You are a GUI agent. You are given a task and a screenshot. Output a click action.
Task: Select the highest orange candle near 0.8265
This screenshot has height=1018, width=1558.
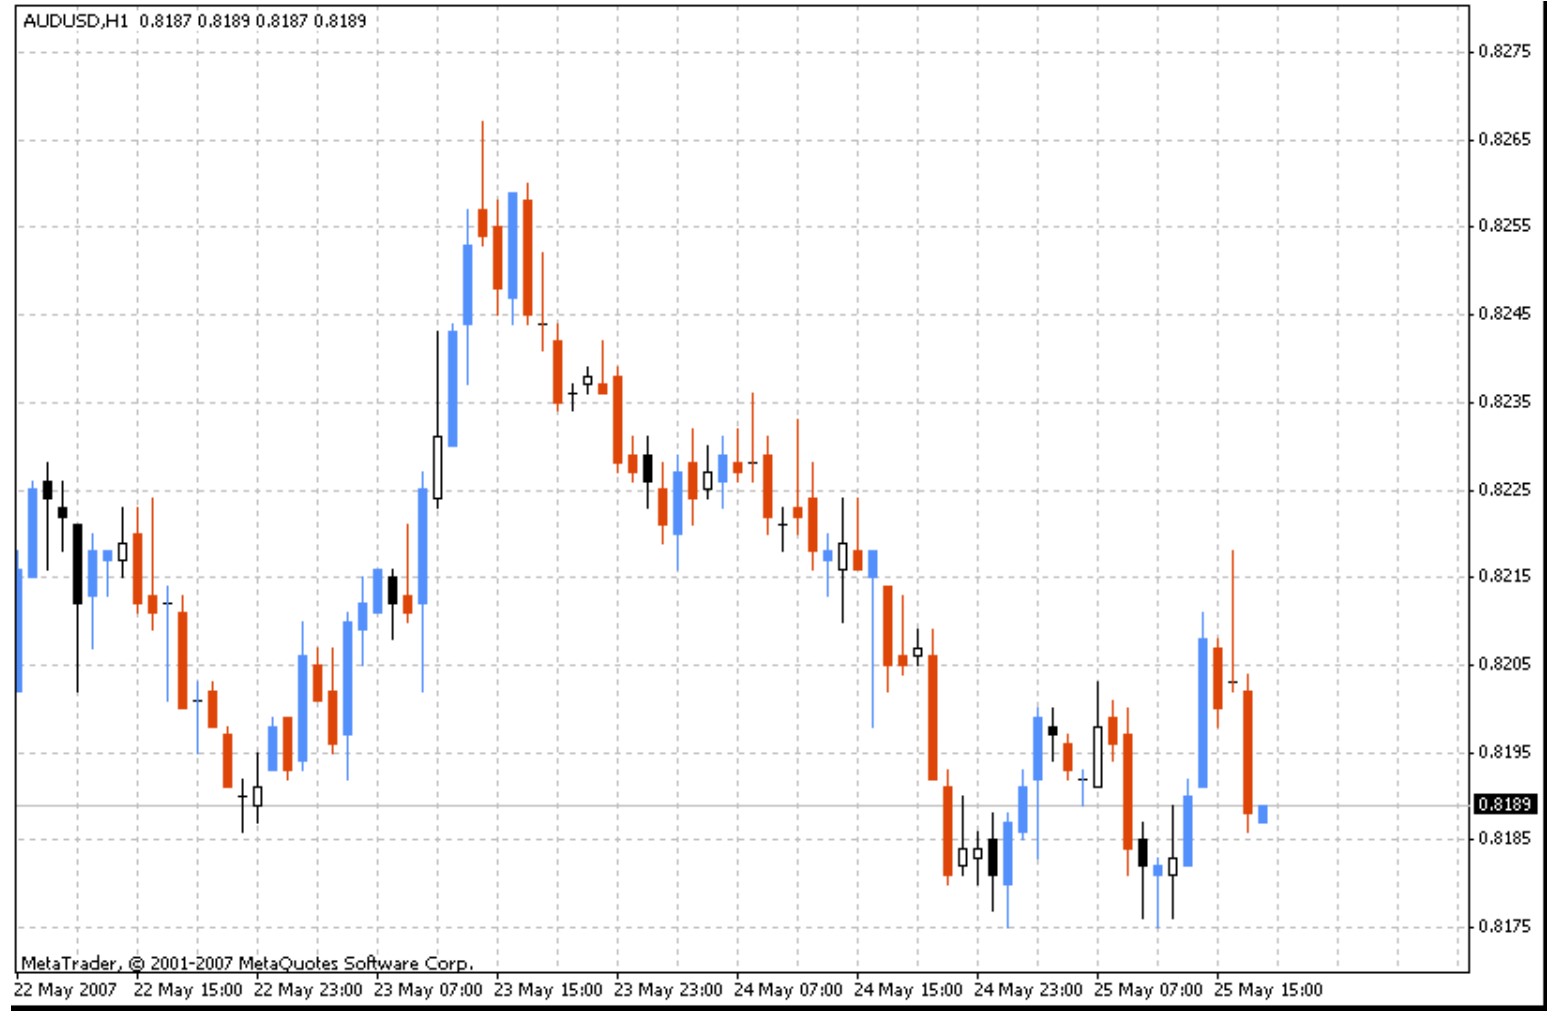(x=482, y=183)
